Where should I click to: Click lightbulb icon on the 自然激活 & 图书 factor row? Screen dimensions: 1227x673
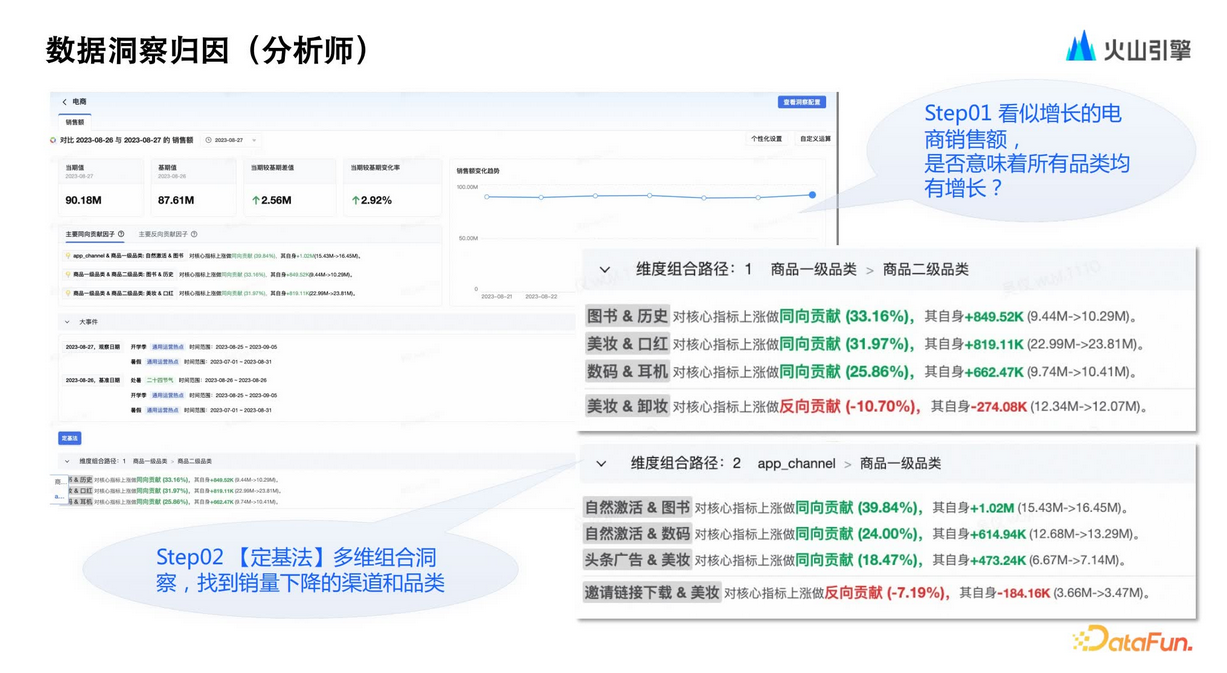pyautogui.click(x=68, y=256)
